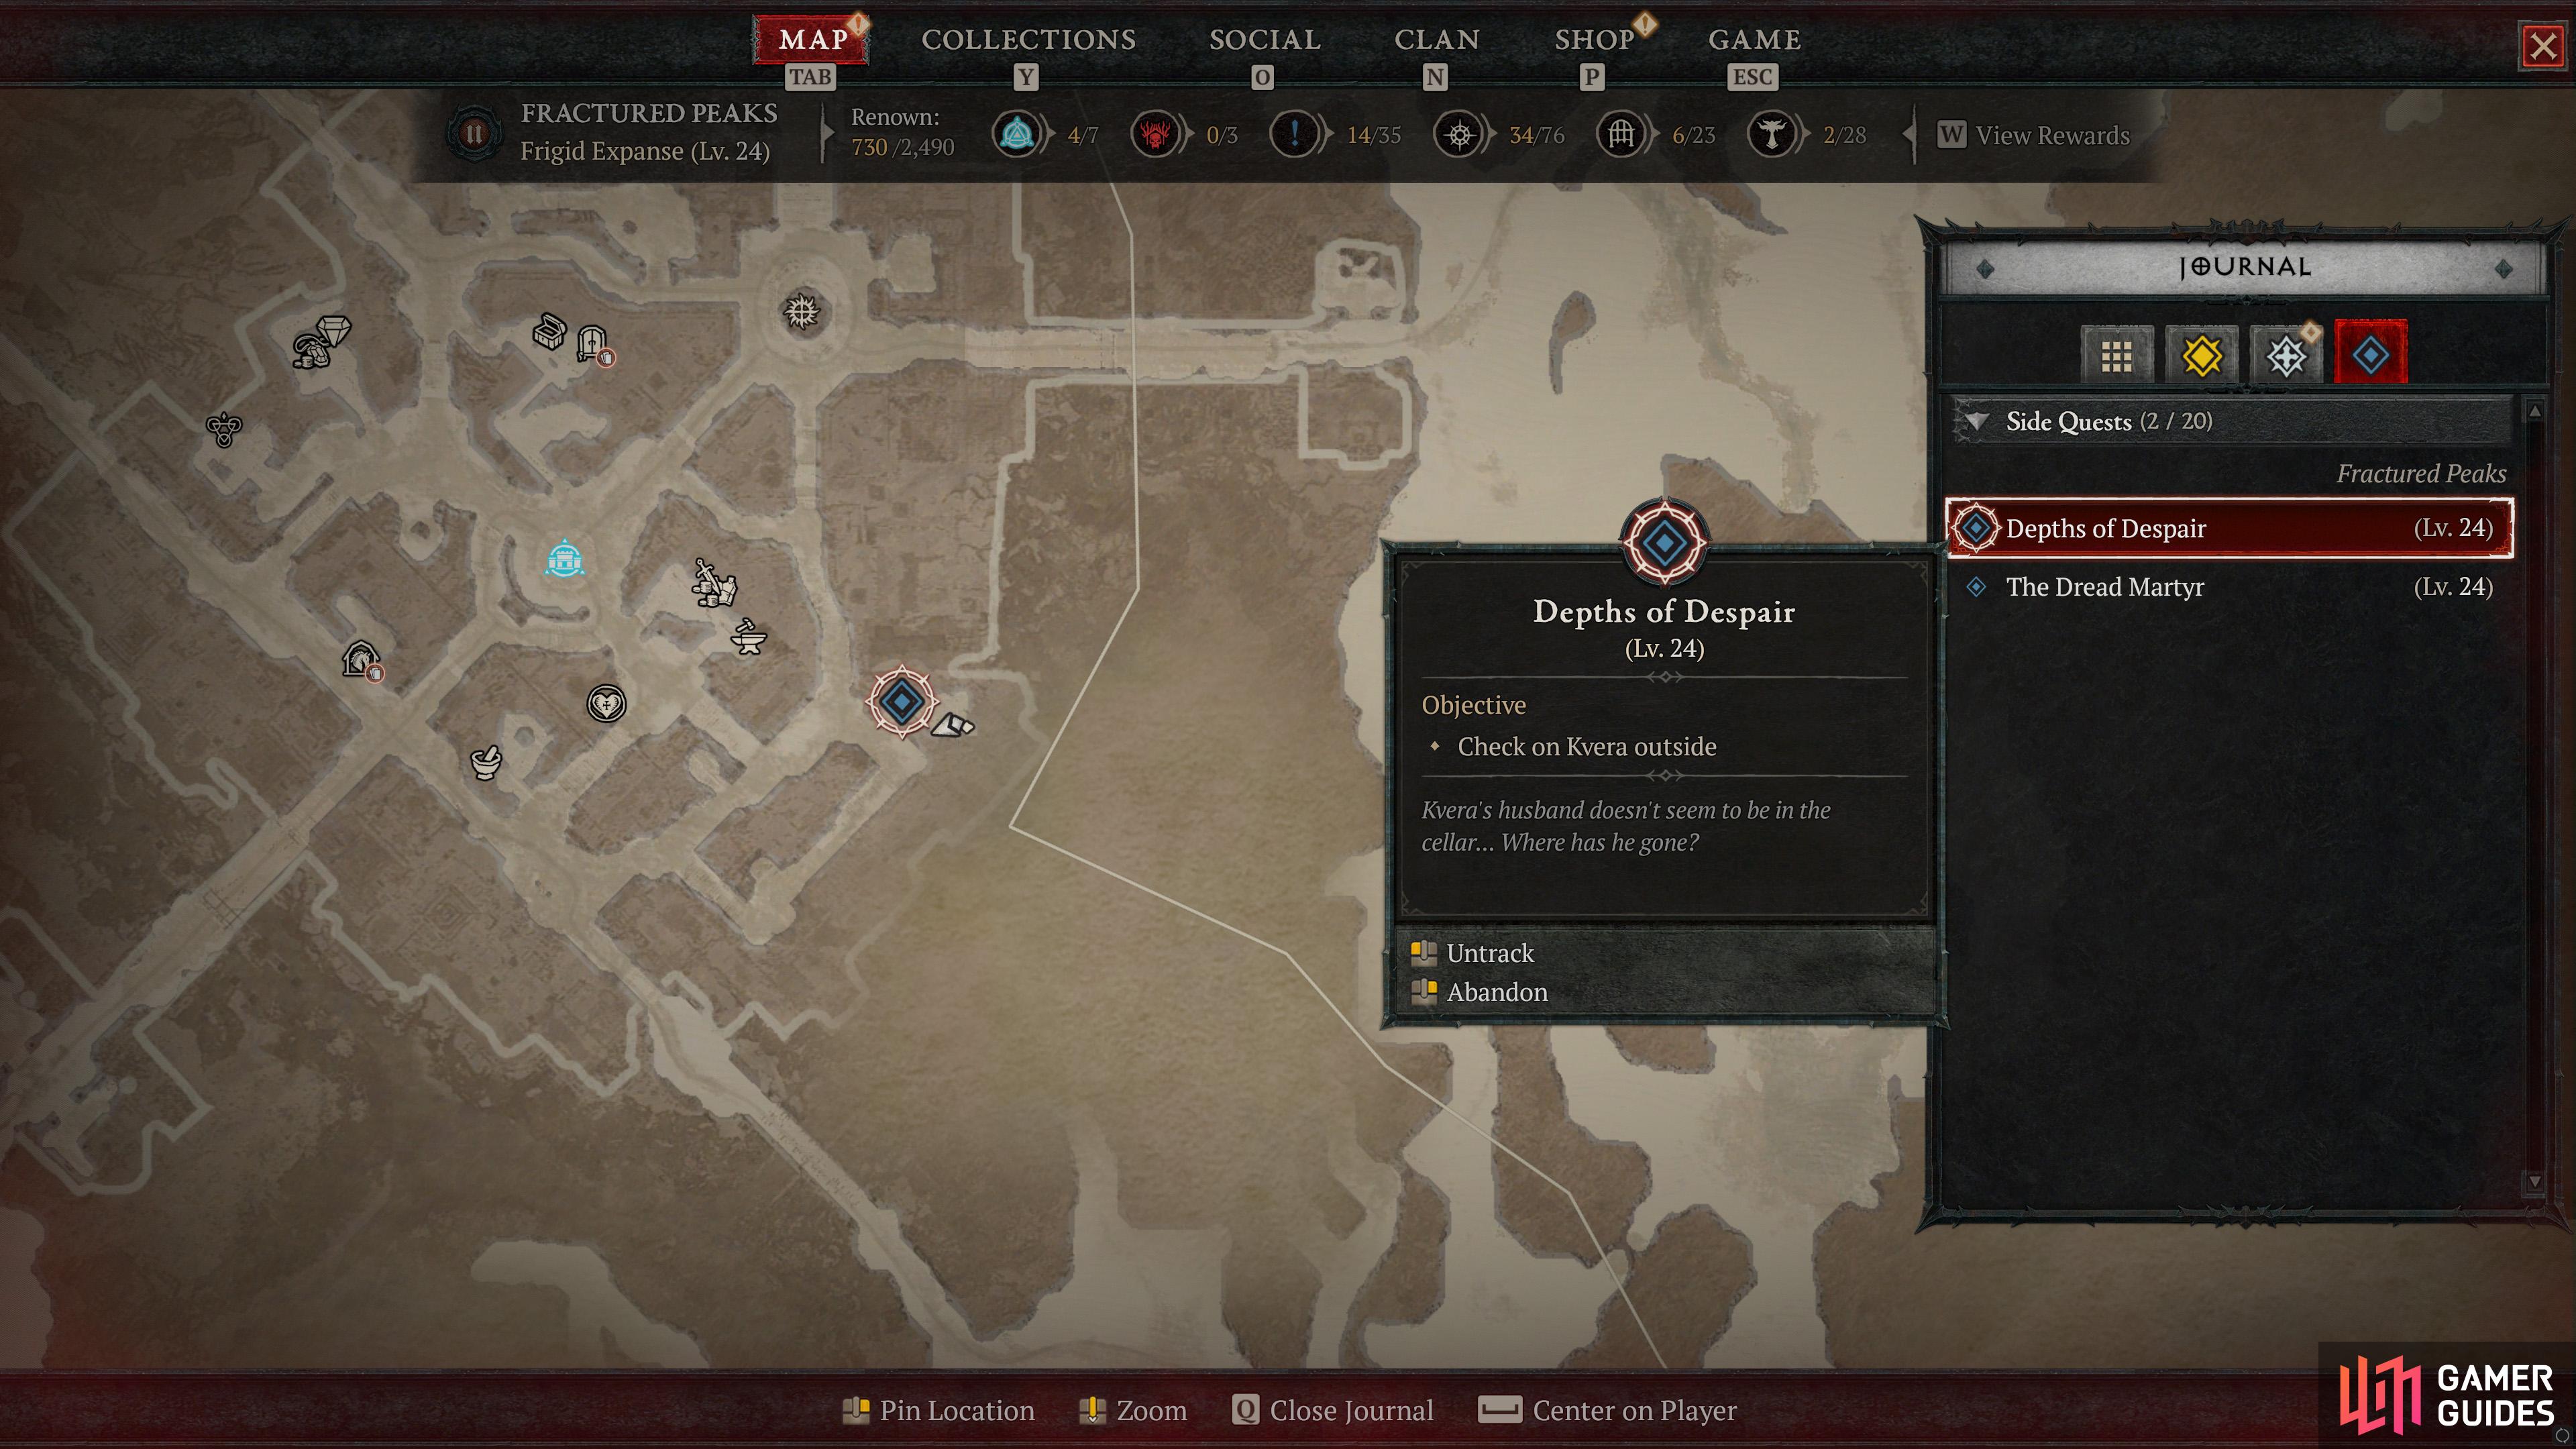Select the blacksmith anvil icon on the map
2576x1449 pixels.
(748, 637)
